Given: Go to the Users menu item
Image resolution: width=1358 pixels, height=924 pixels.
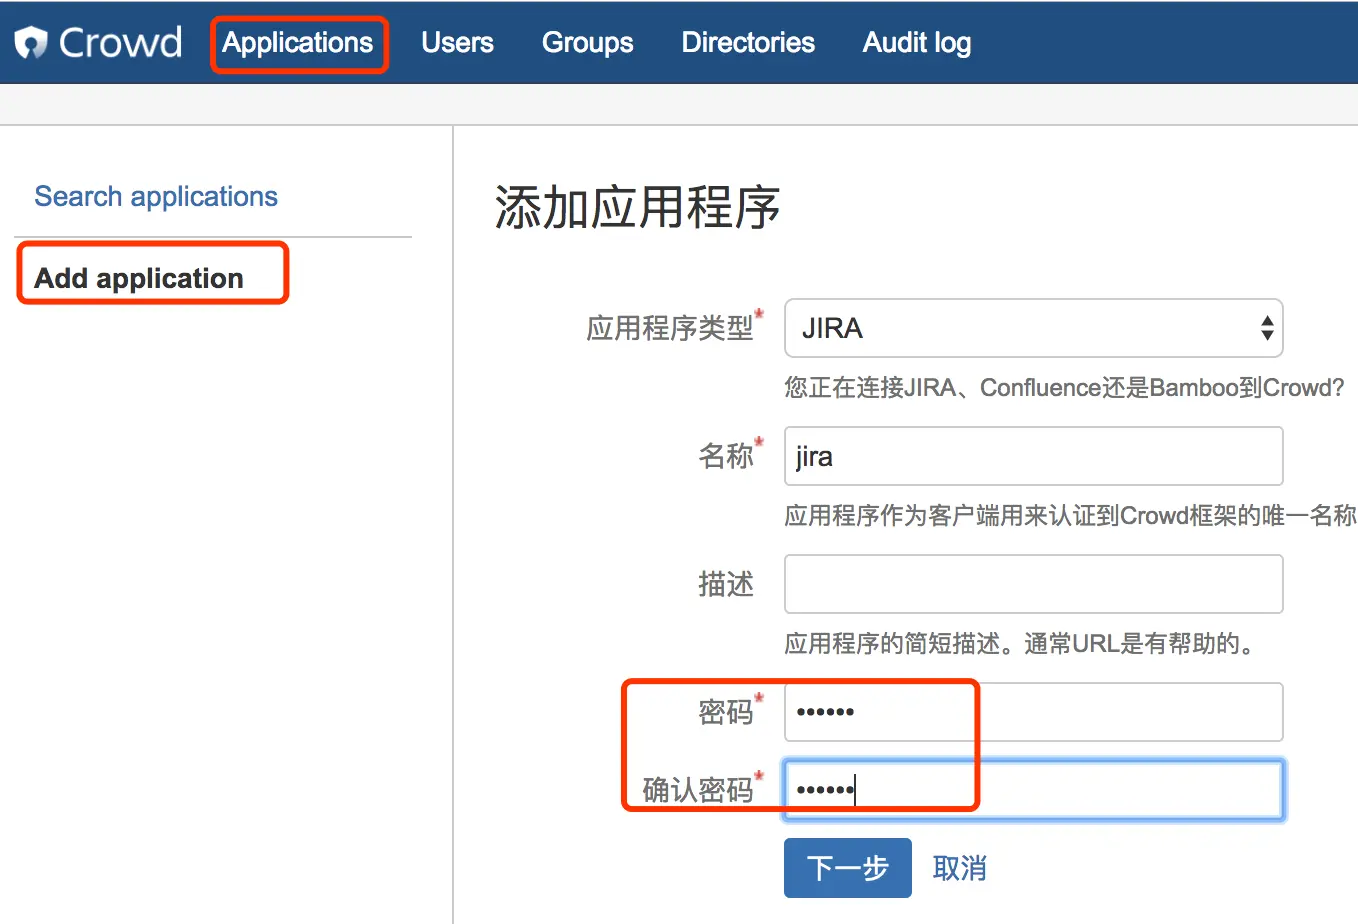Looking at the screenshot, I should click(x=457, y=43).
